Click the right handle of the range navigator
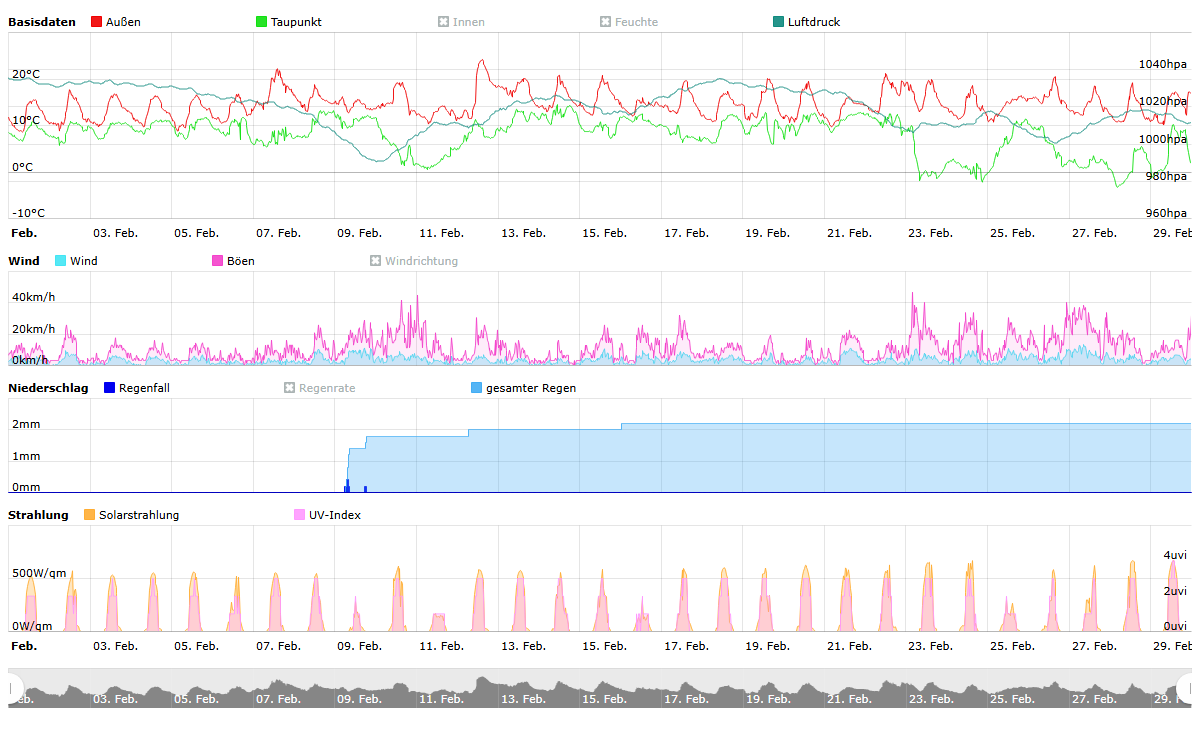This screenshot has height=750, width=1200. click(1186, 688)
